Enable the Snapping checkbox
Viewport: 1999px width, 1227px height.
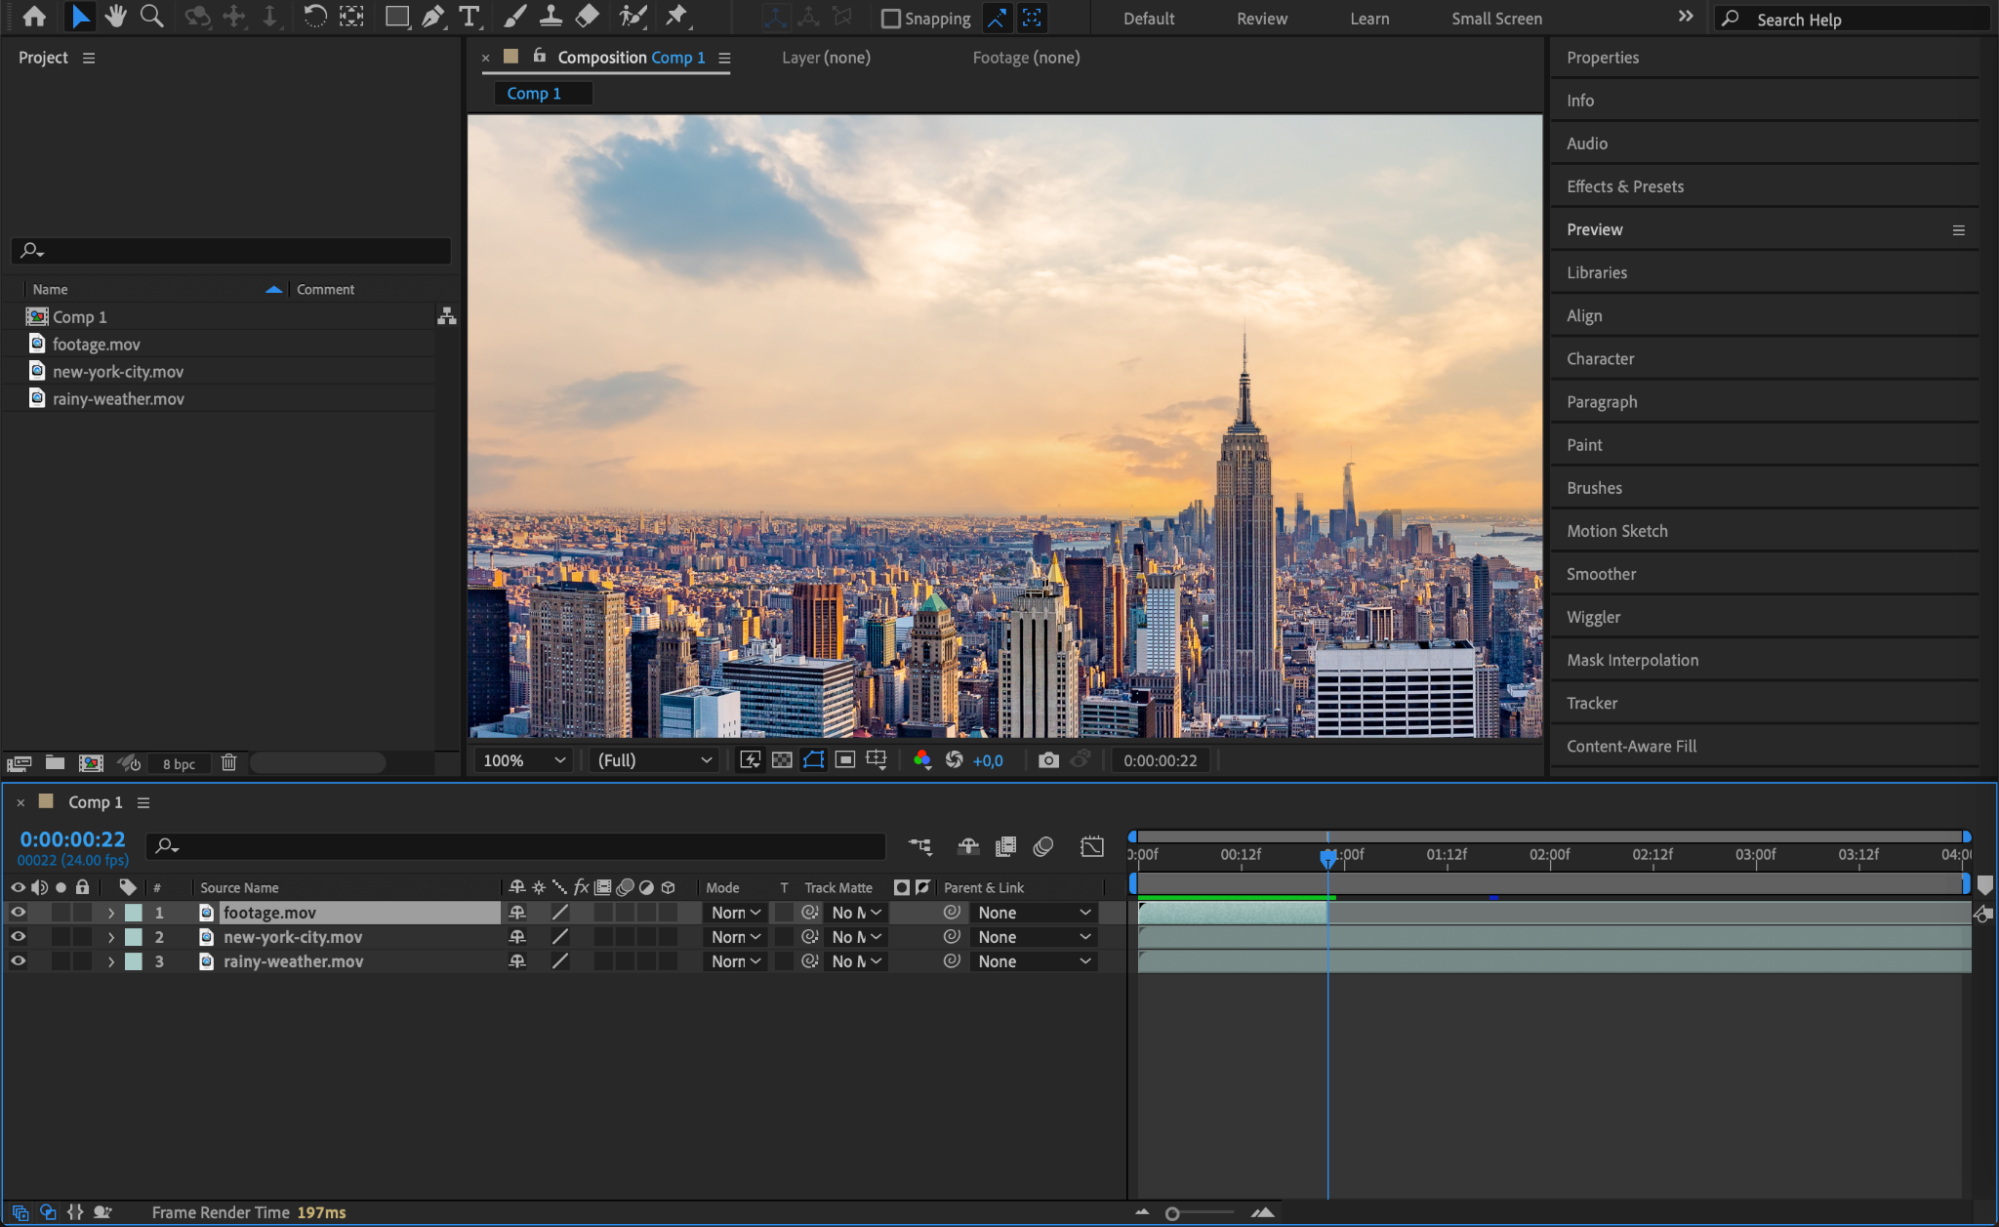tap(890, 18)
